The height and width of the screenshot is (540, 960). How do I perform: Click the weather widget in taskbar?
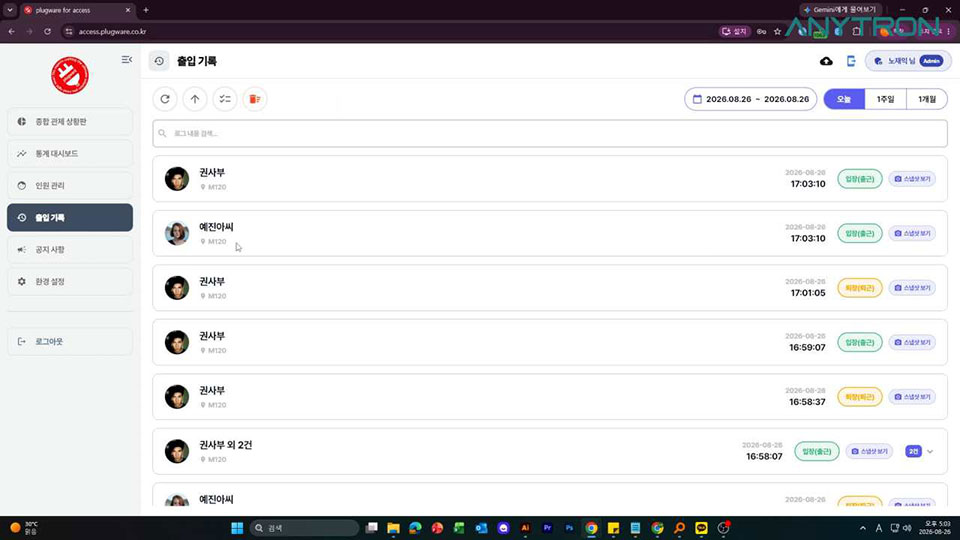coord(23,528)
